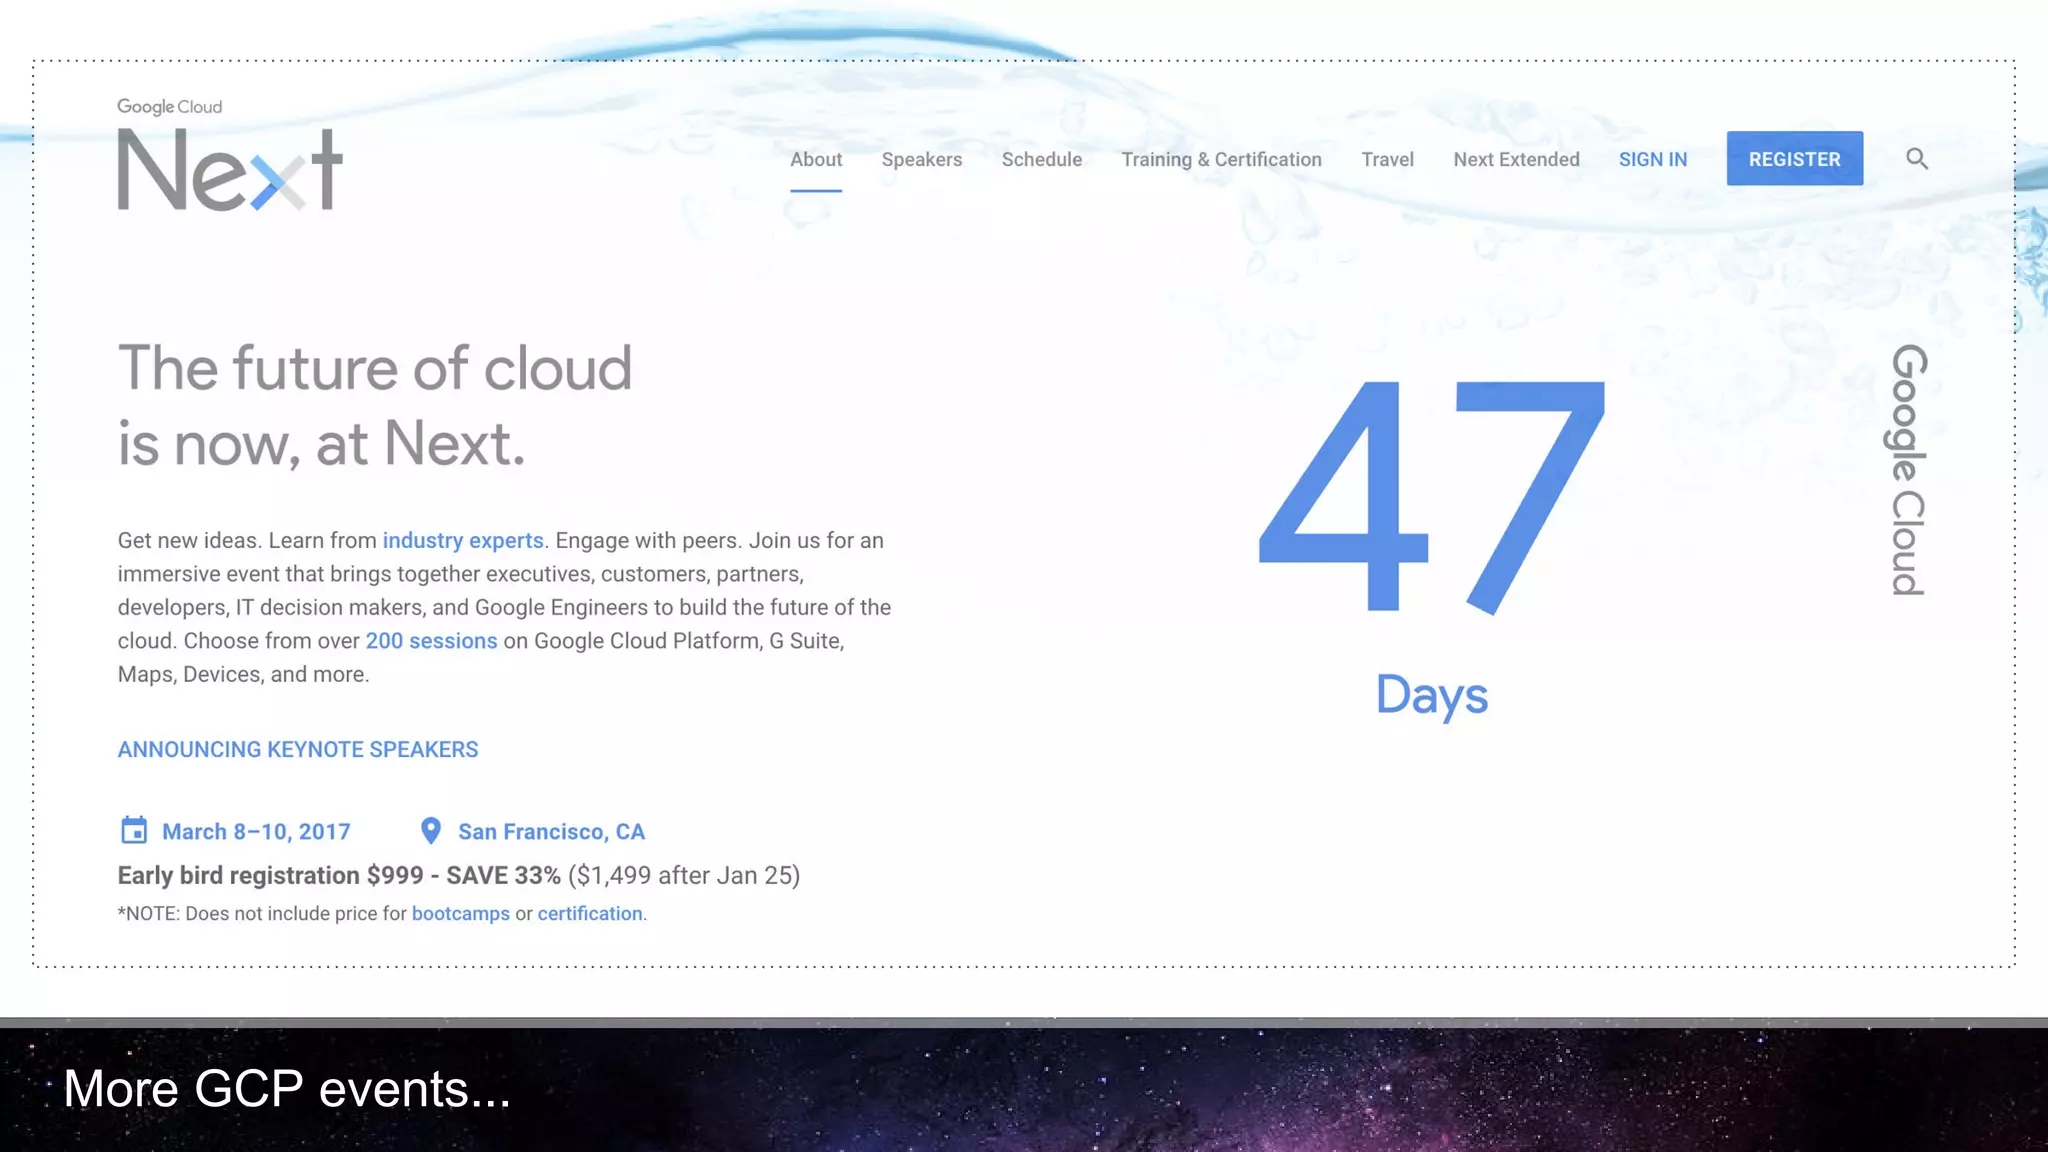
Task: Open the Next Extended page
Action: tap(1516, 160)
